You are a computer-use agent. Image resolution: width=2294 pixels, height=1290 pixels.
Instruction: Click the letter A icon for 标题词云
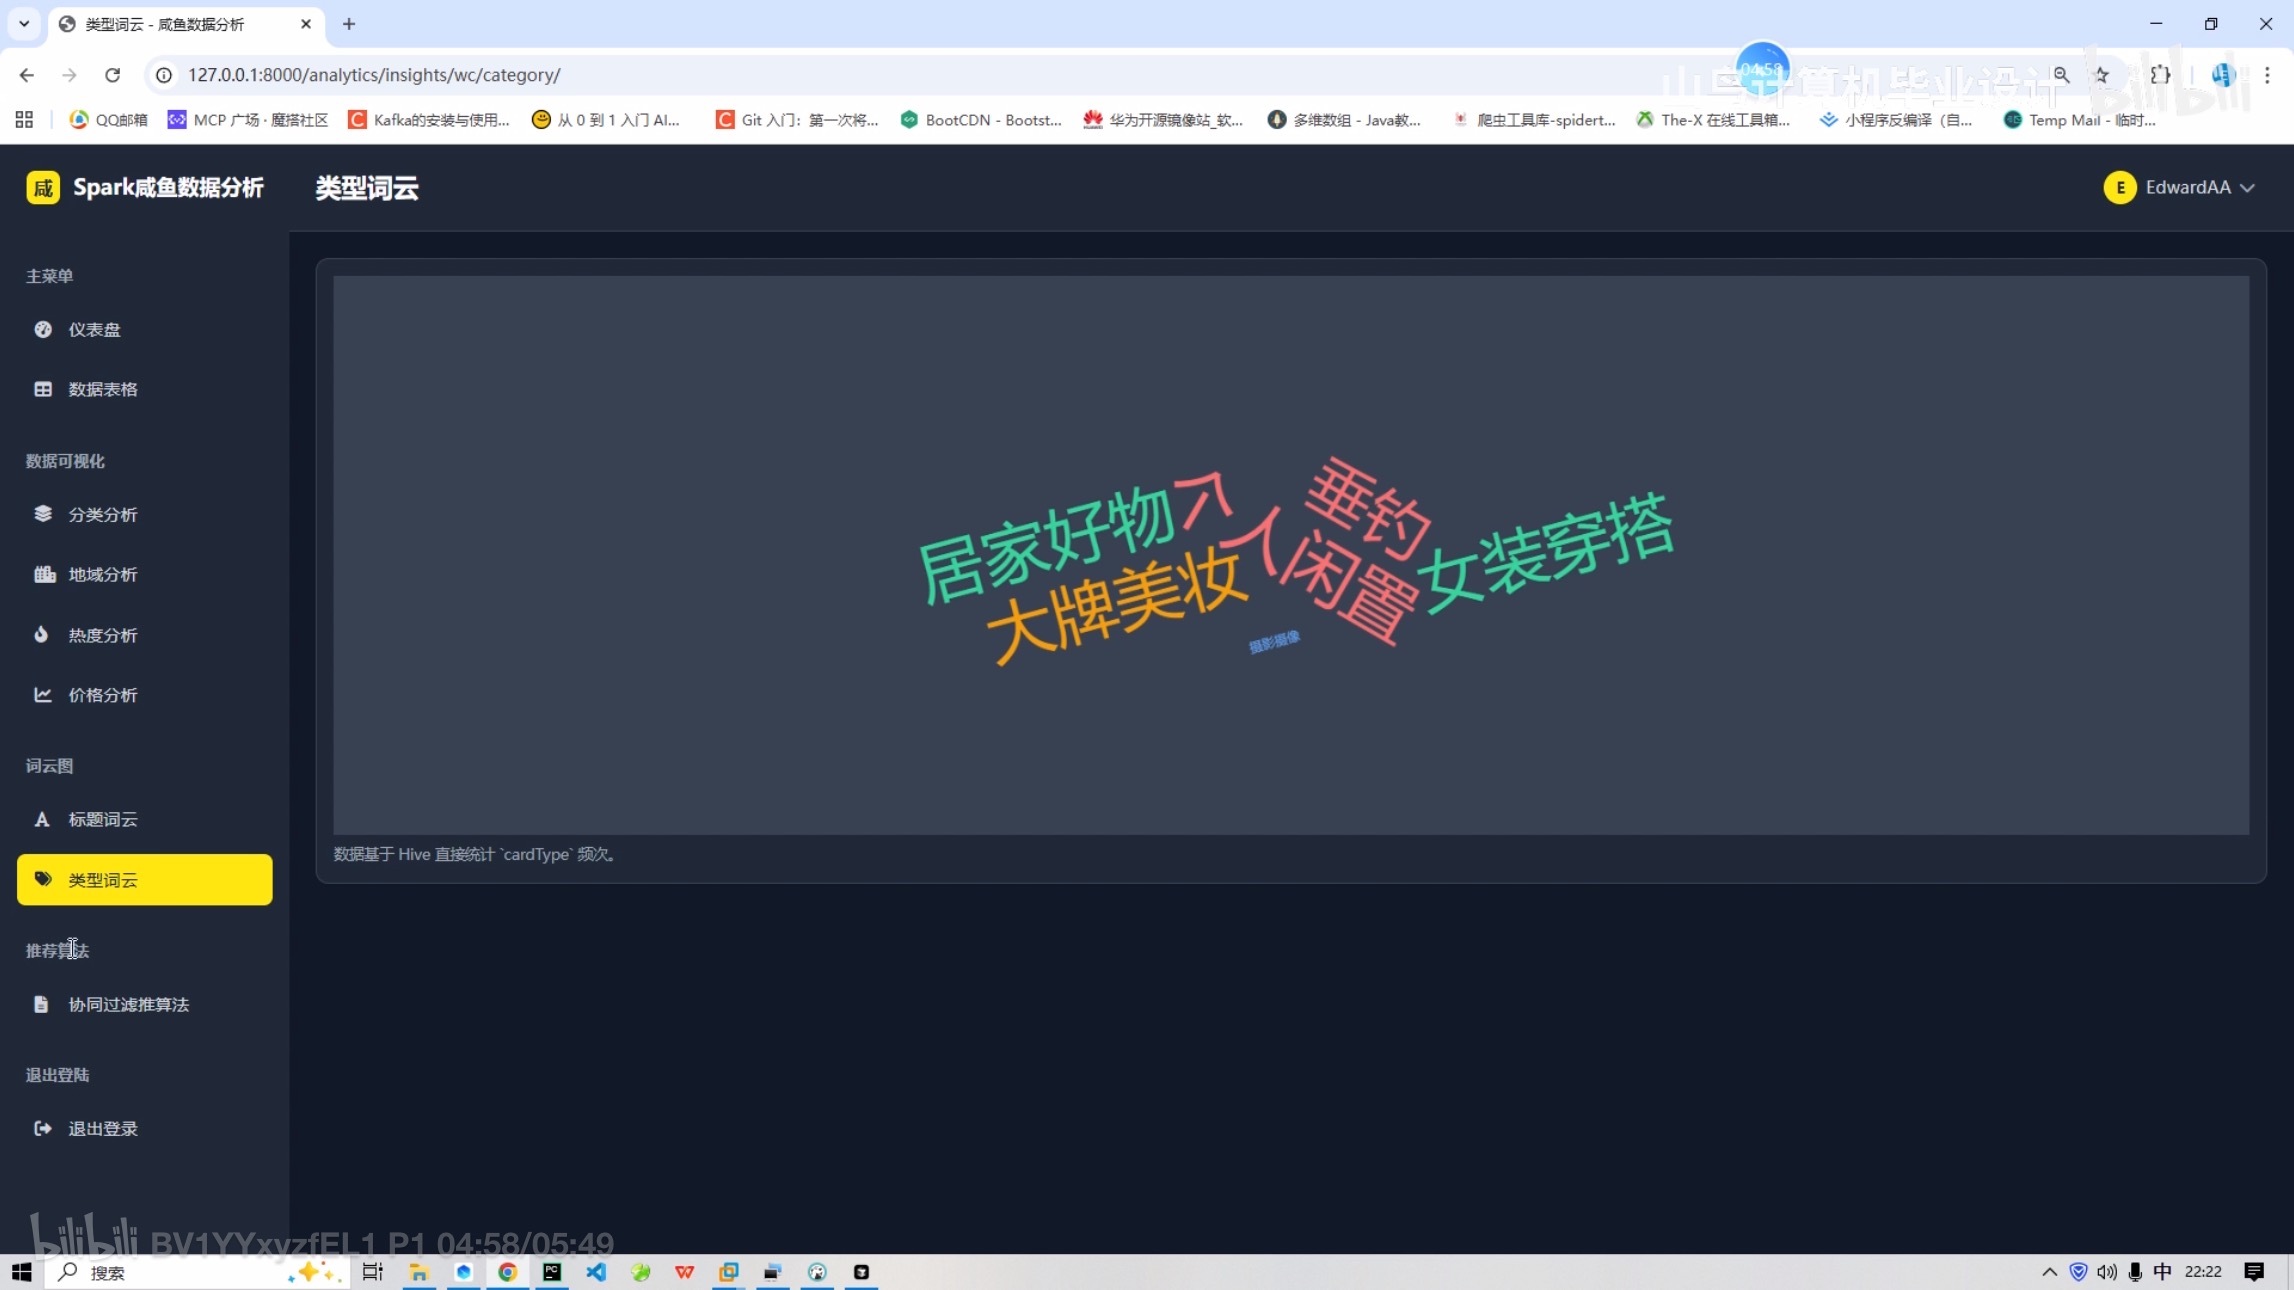point(42,819)
